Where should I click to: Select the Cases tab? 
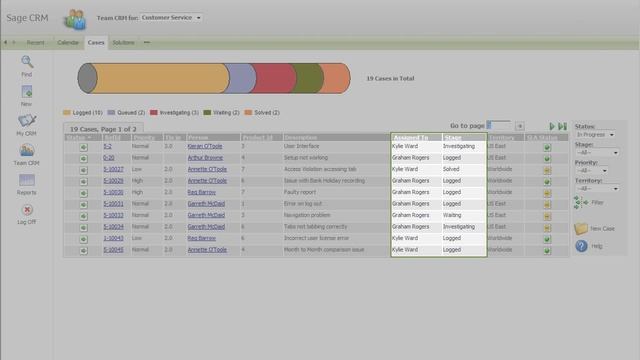(x=96, y=42)
